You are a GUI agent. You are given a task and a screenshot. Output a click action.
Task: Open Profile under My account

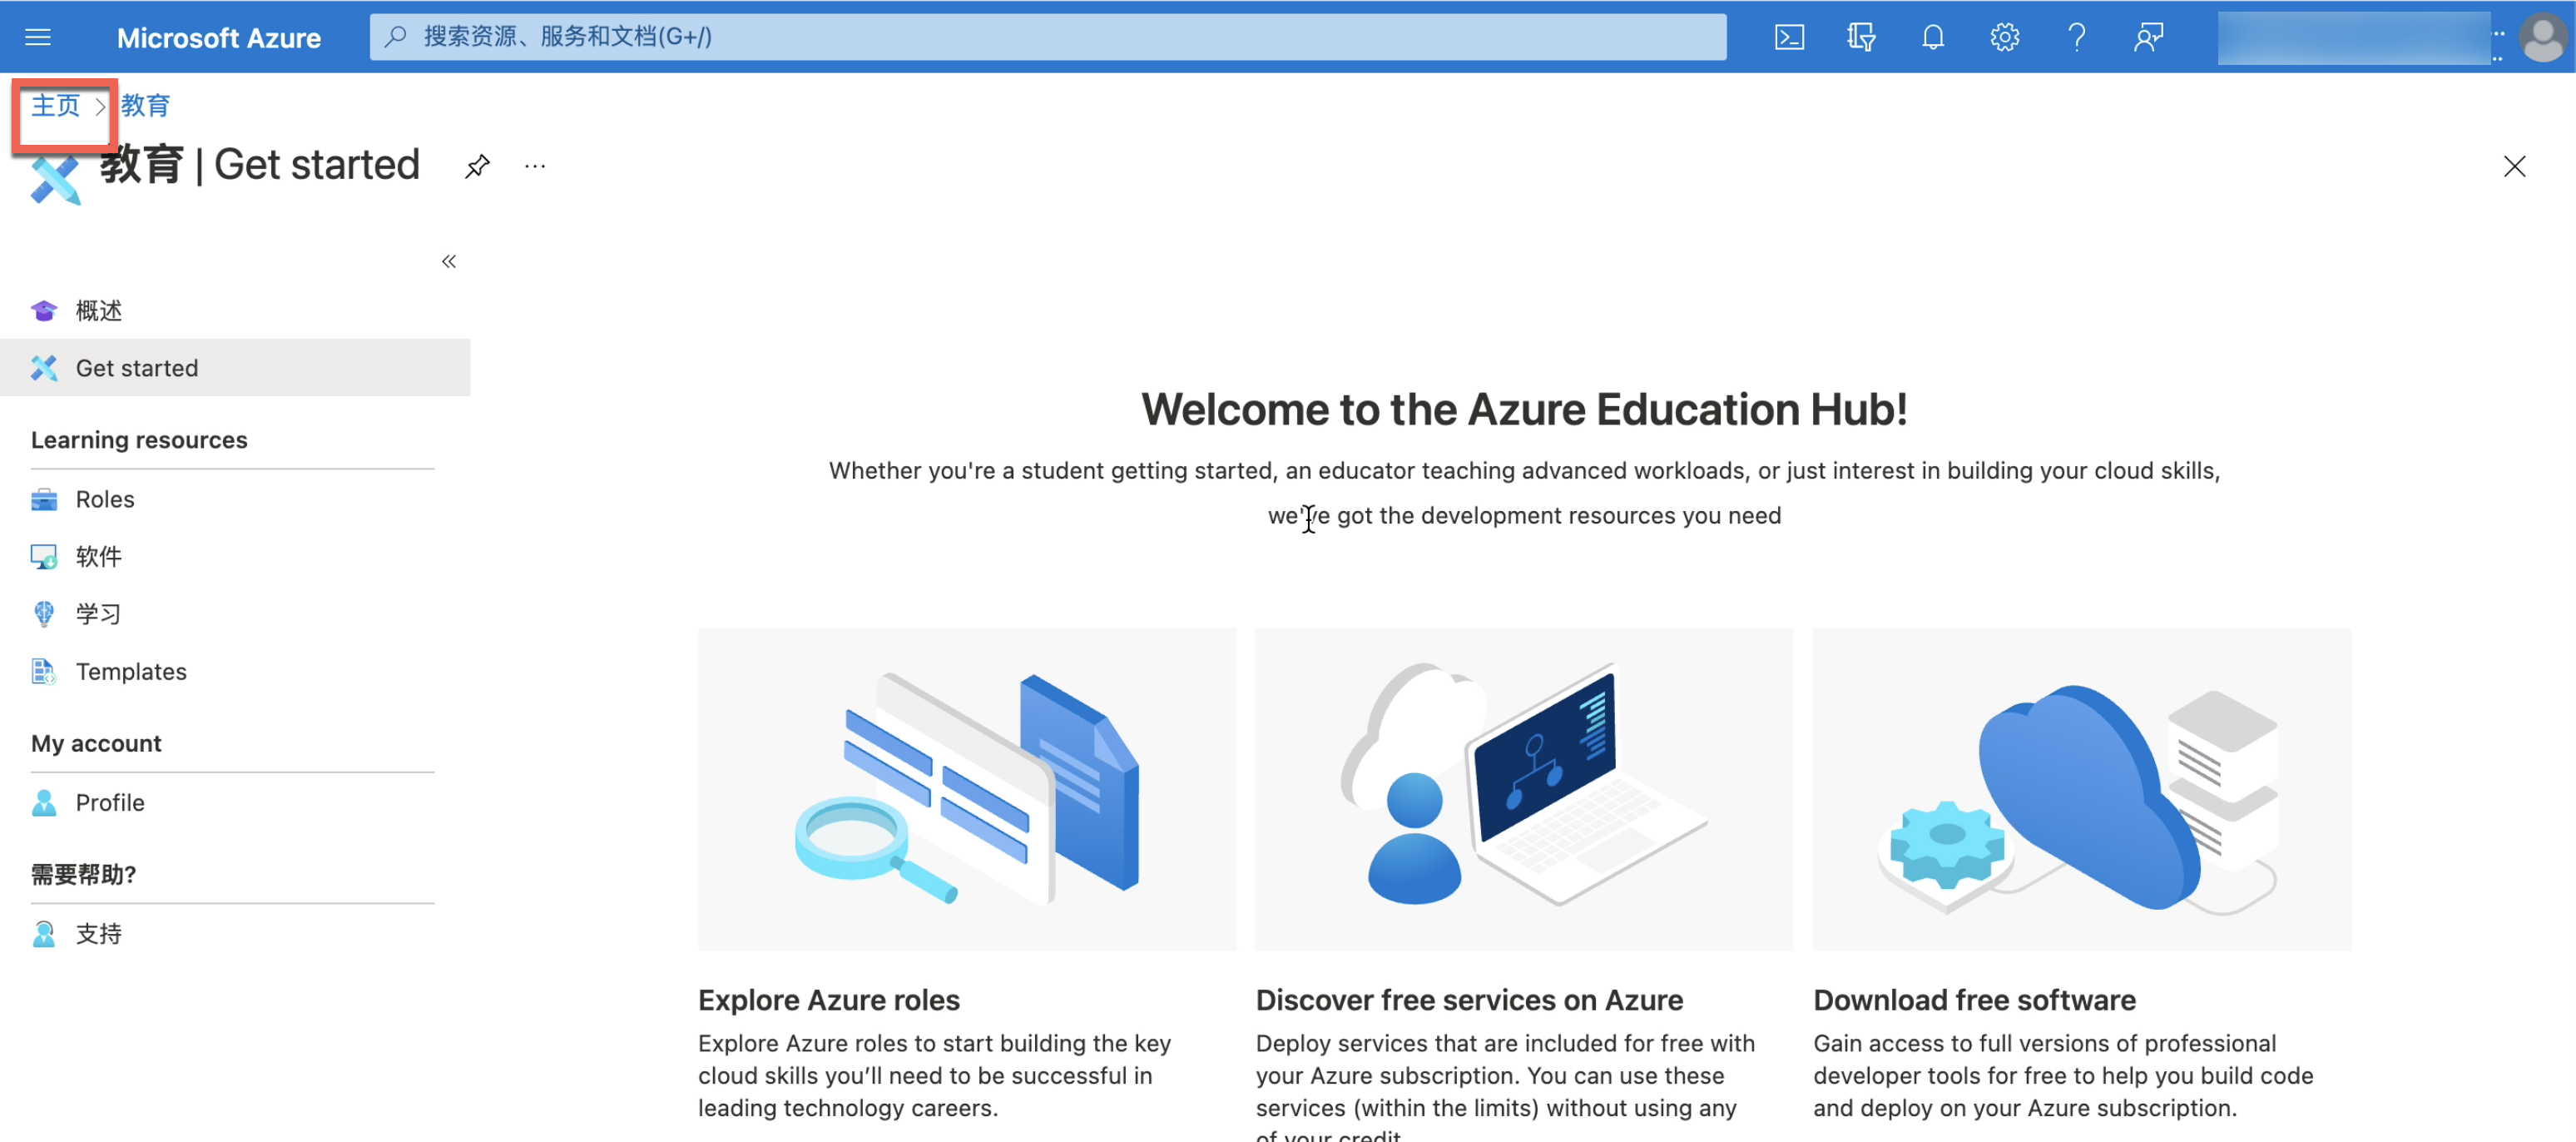point(109,802)
